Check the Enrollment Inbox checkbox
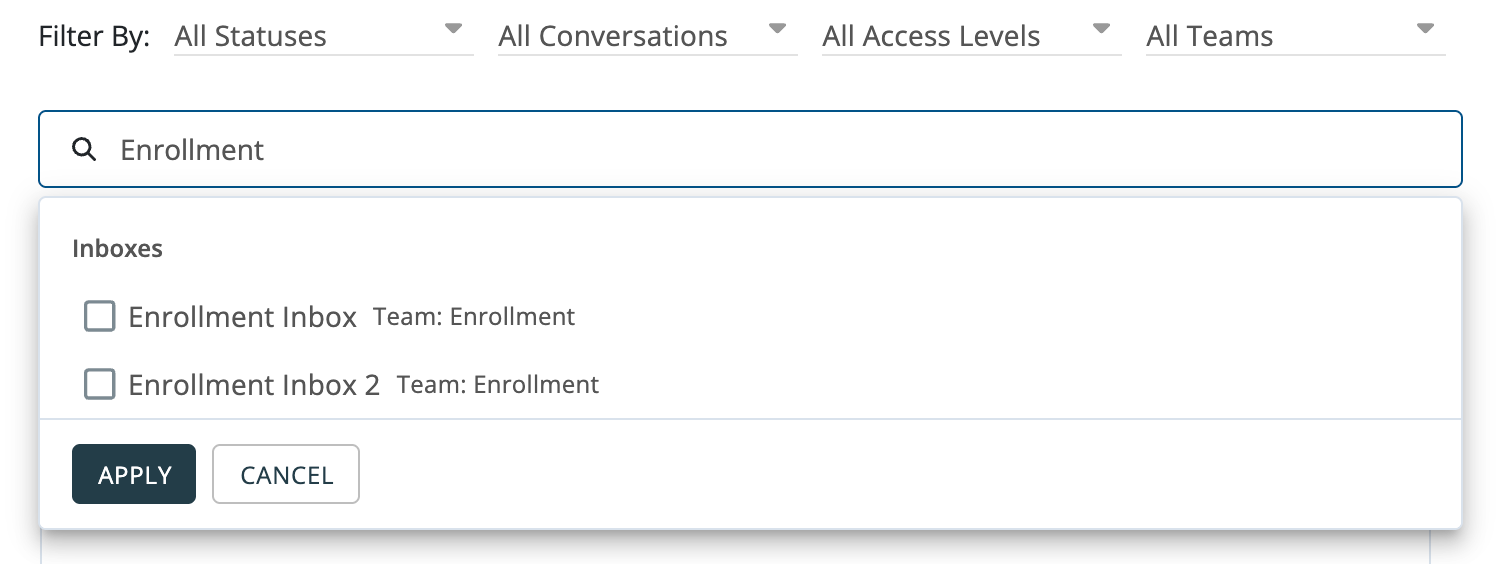This screenshot has height=564, width=1498. tap(100, 317)
